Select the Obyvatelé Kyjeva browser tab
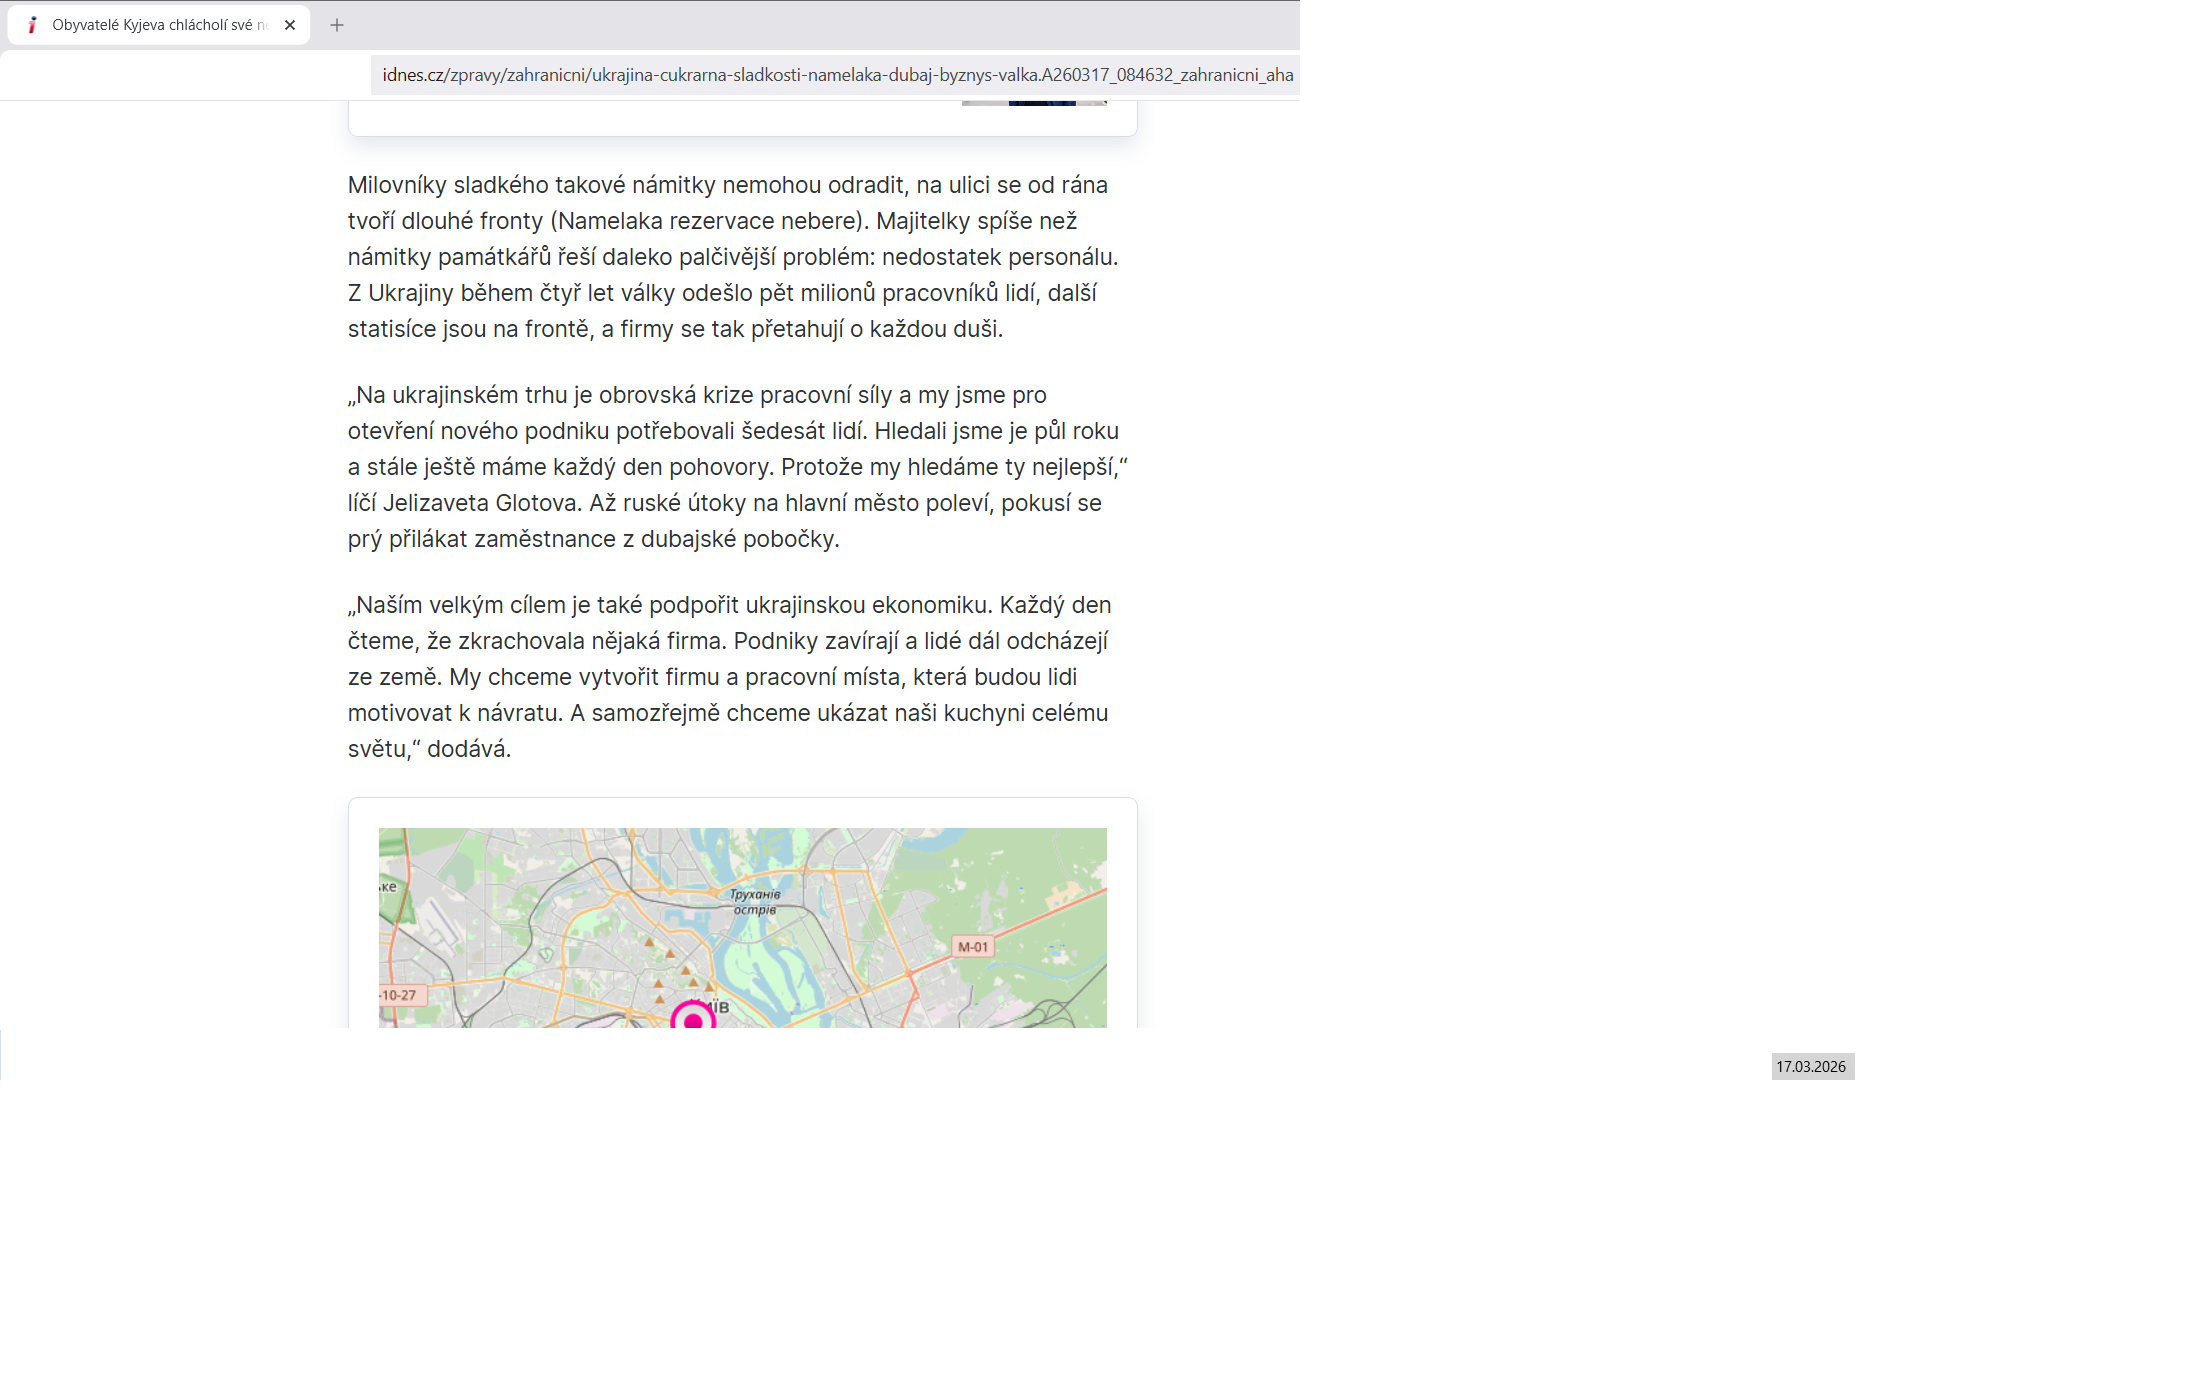 pos(160,25)
